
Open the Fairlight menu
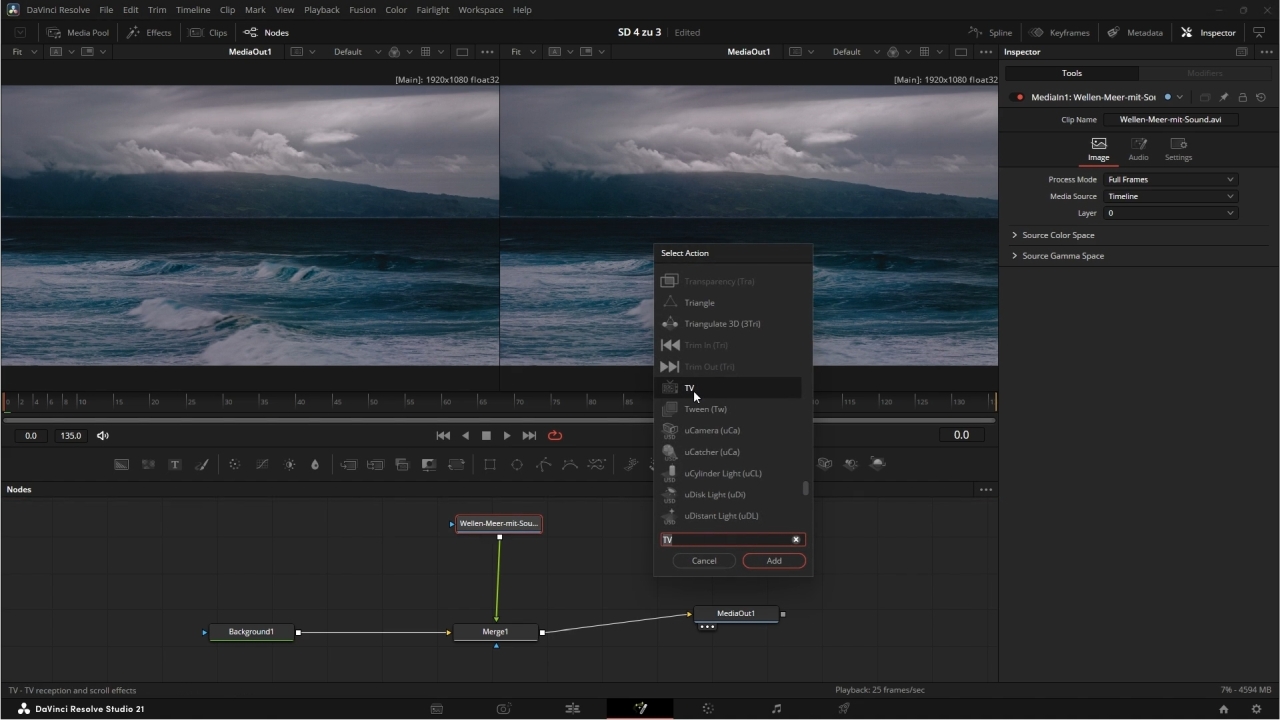pos(432,10)
